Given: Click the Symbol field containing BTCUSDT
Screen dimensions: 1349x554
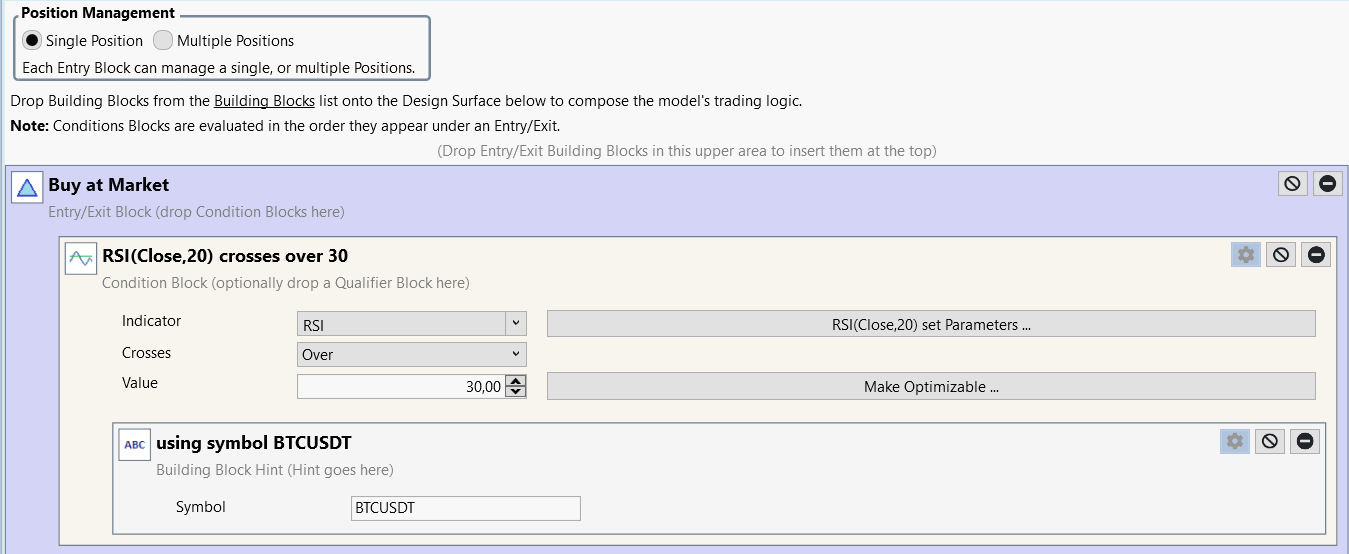Looking at the screenshot, I should 465,508.
